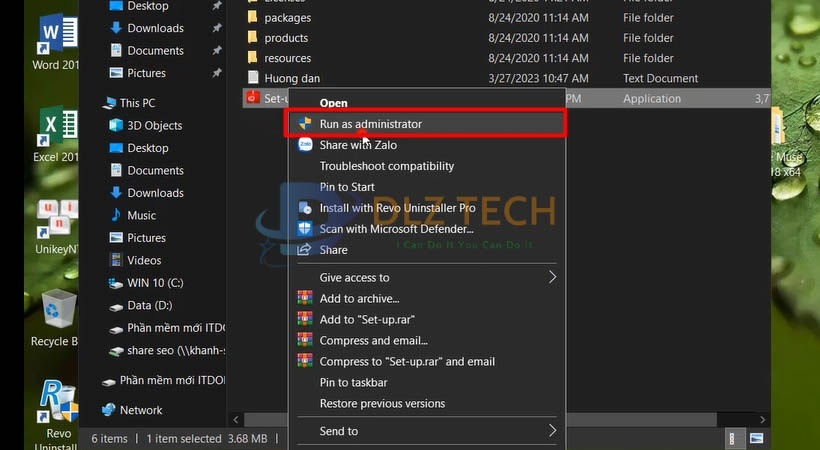Click the Huong dan text file icon
This screenshot has width=820, height=450.
pyautogui.click(x=253, y=77)
